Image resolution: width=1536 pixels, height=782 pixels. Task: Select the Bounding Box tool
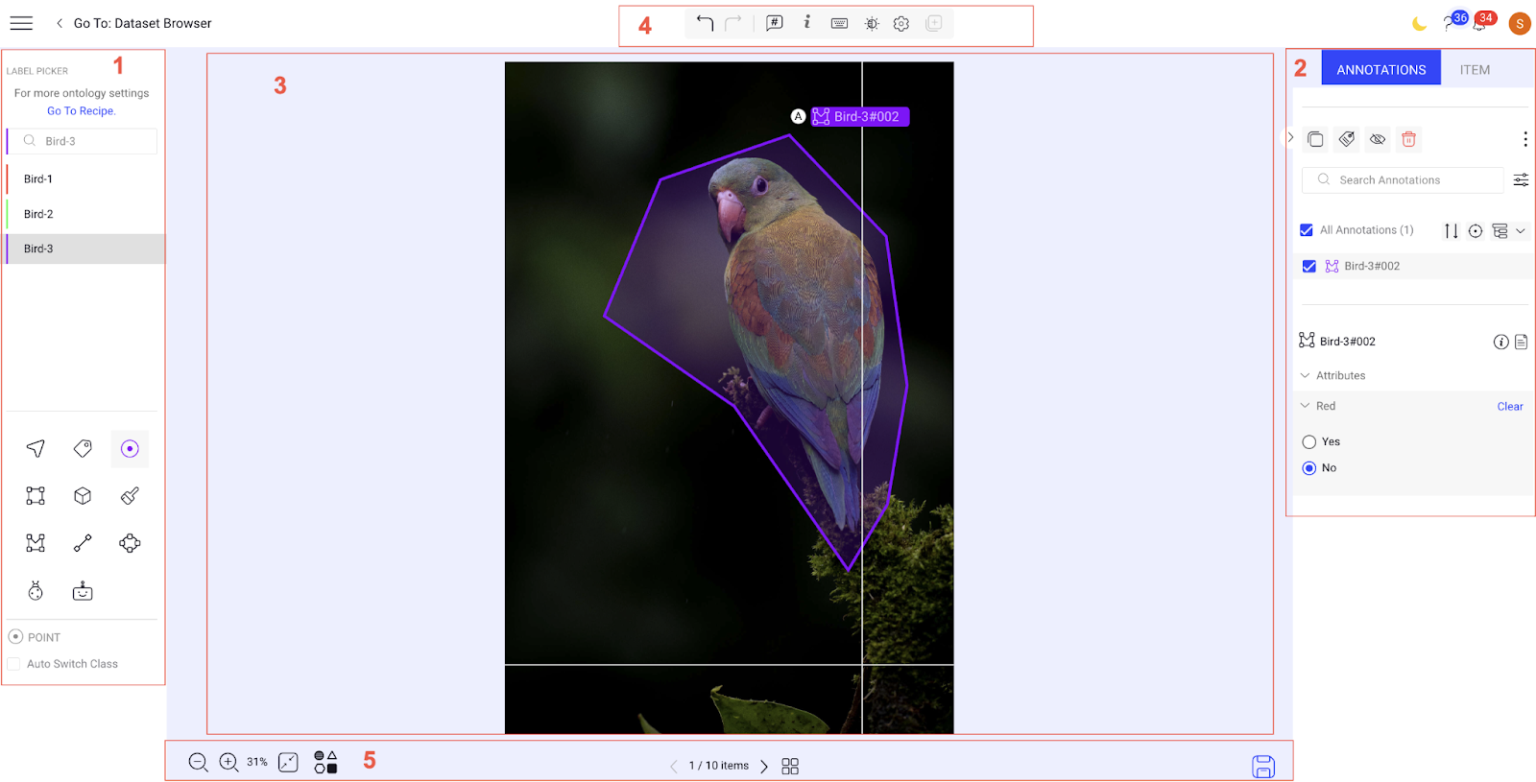tap(35, 495)
